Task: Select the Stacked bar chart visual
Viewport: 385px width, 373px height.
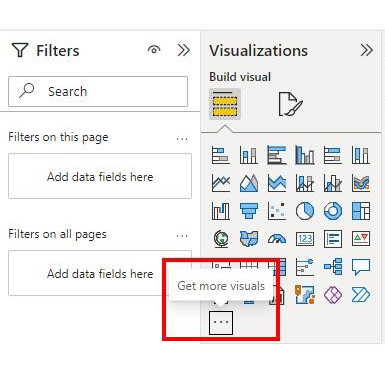Action: click(220, 155)
